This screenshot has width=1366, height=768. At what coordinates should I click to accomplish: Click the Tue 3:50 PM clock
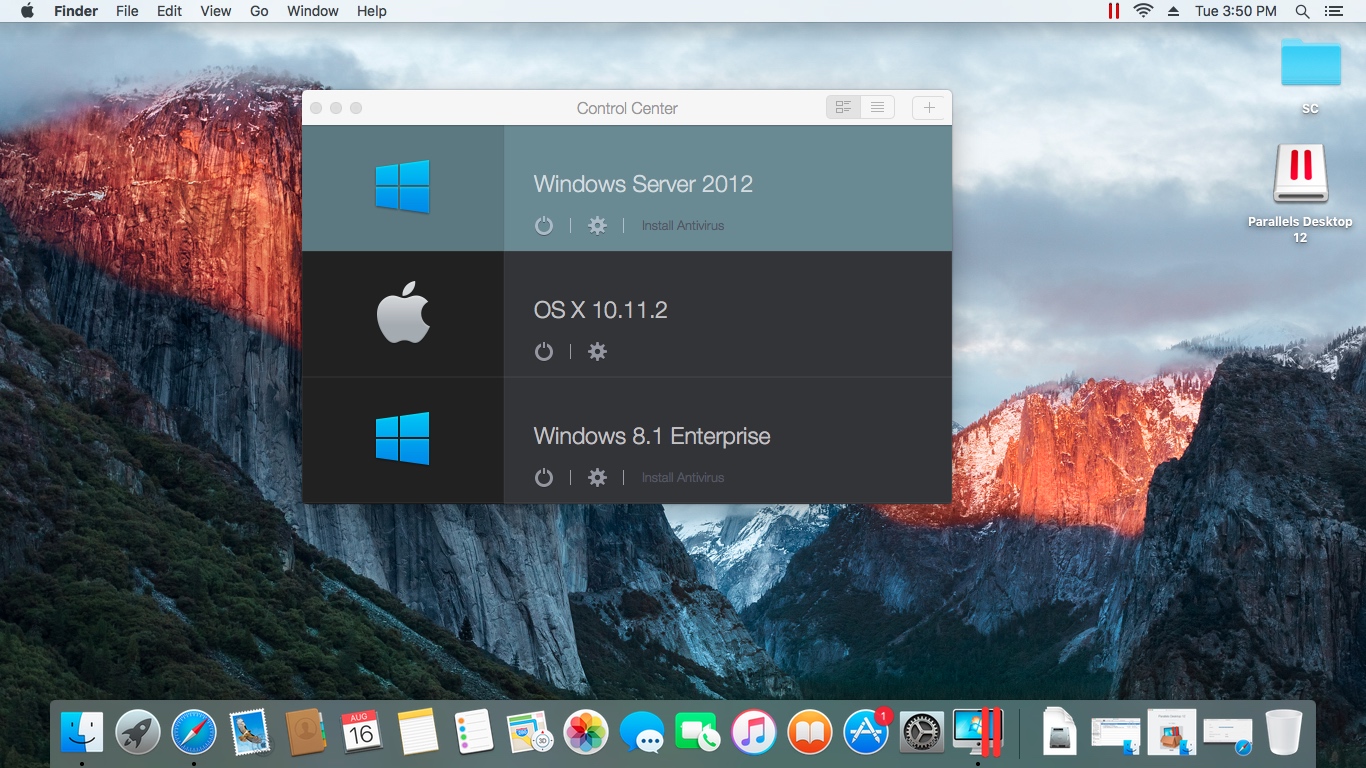(x=1236, y=11)
